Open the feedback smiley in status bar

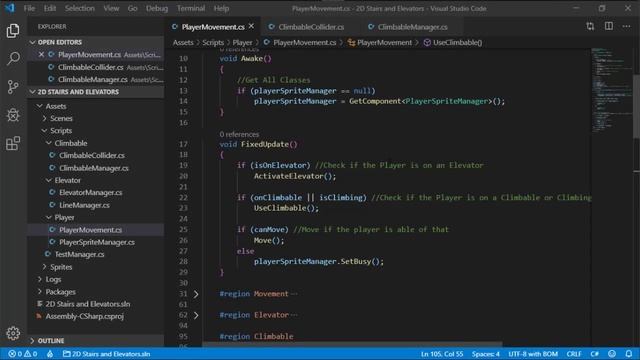(x=612, y=354)
